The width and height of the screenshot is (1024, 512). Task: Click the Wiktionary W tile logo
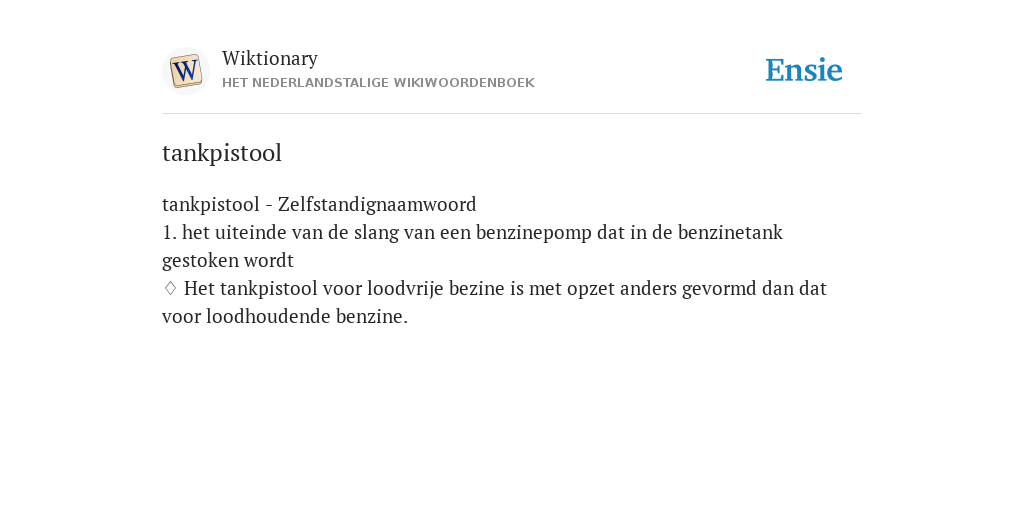pos(185,71)
